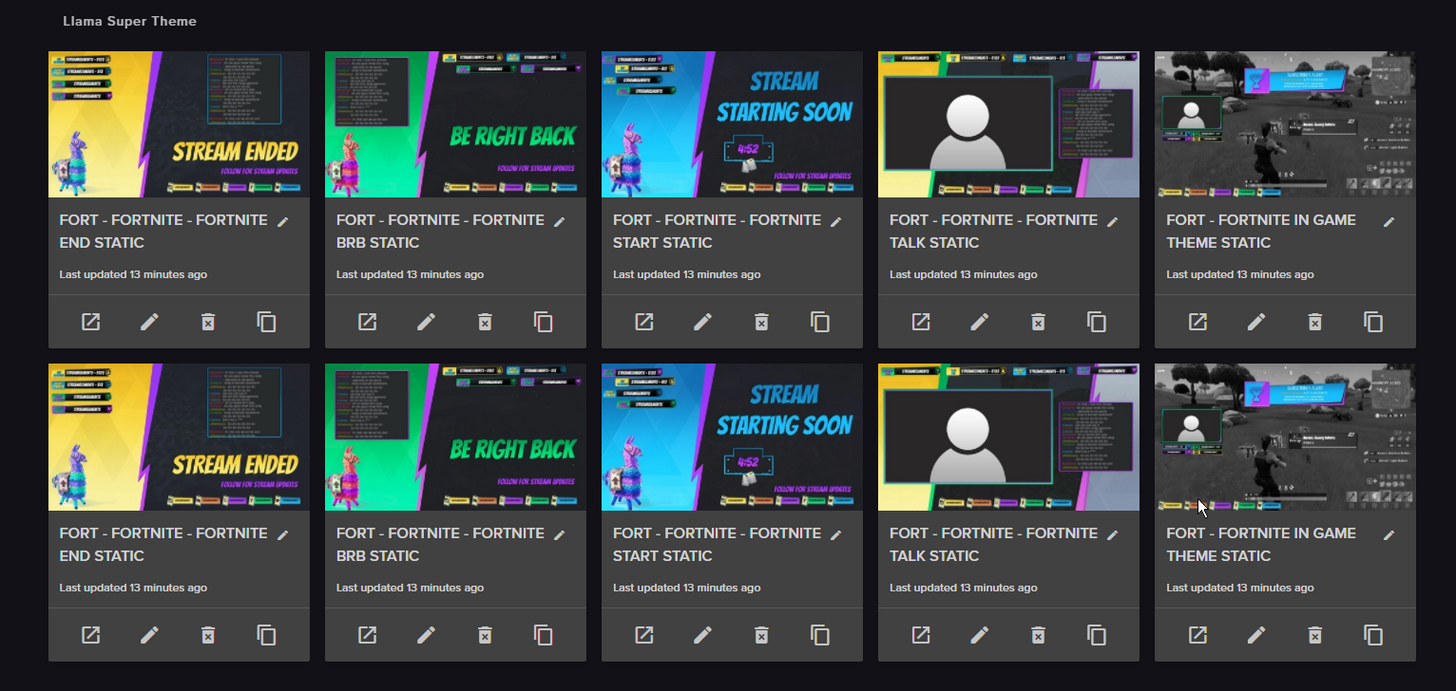Duplicate the bottom-row BRB STATIC overlay
Screen dimensions: 1456x691
(543, 635)
